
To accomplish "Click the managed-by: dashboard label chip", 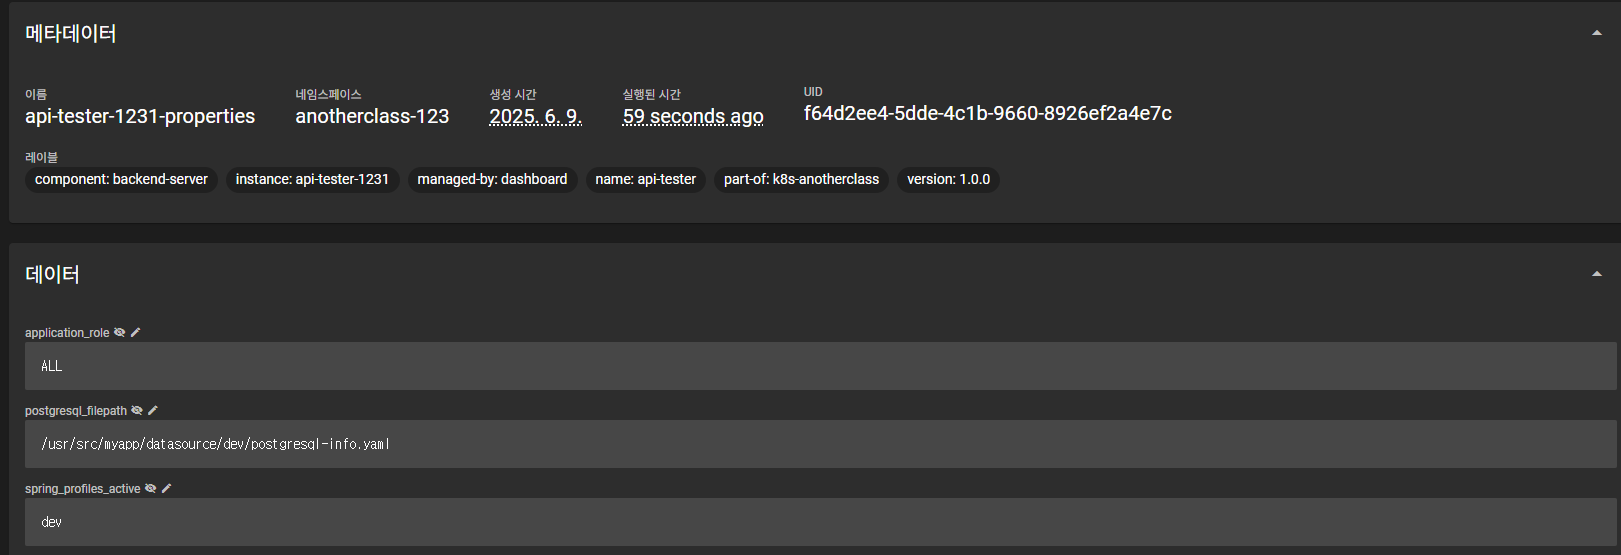I will [x=492, y=180].
